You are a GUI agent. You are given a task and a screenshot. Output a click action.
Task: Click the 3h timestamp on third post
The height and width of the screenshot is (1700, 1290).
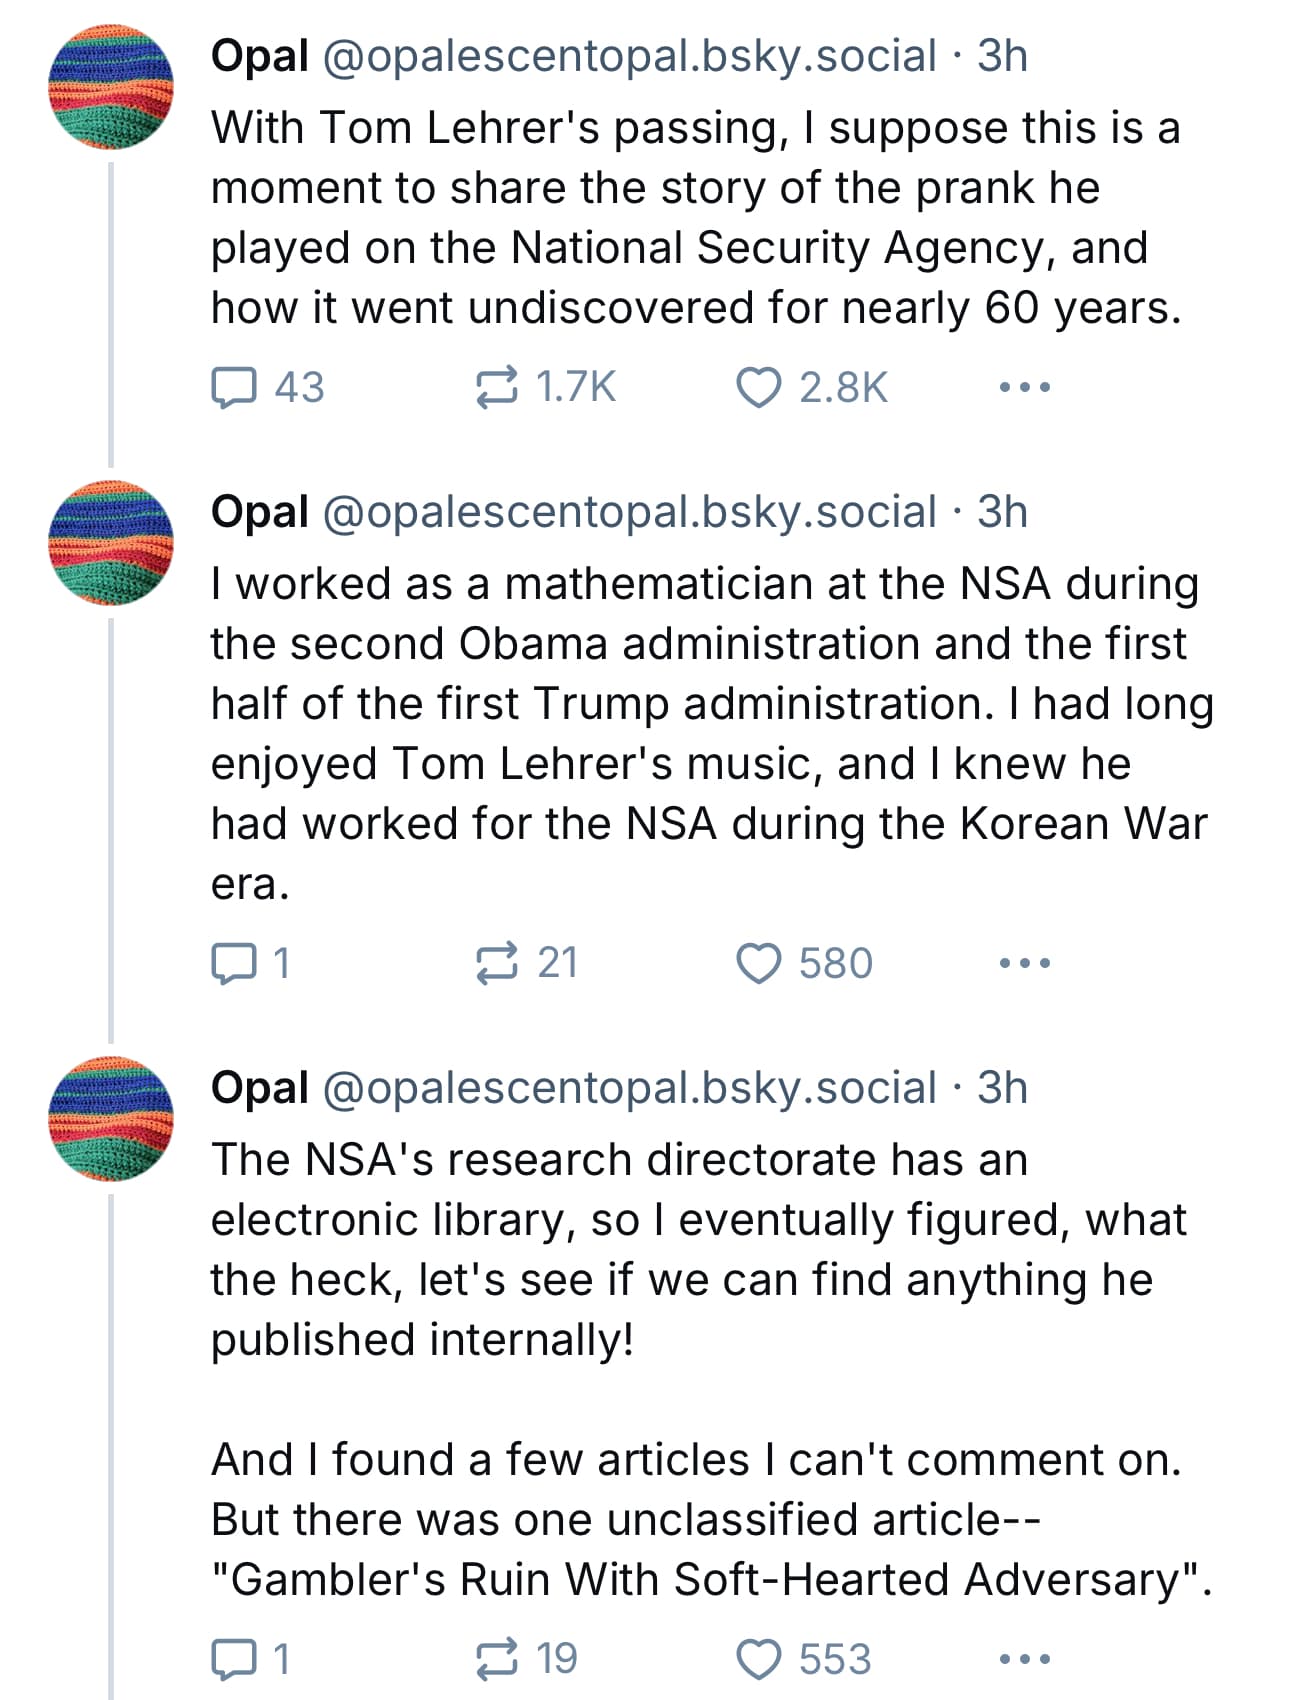click(1002, 1088)
